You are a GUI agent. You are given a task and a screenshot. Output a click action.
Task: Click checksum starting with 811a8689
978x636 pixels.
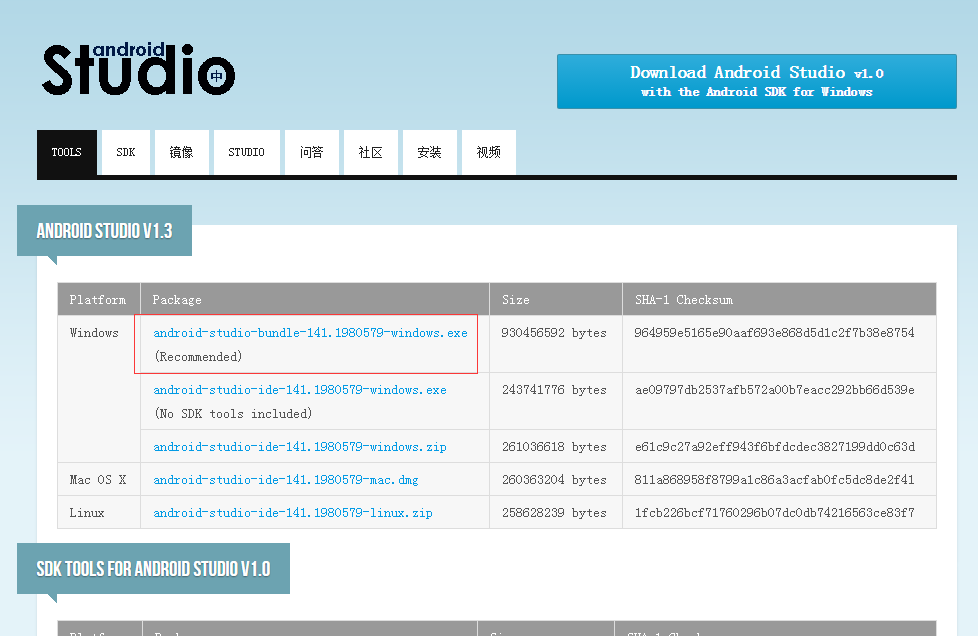pyautogui.click(x=774, y=480)
